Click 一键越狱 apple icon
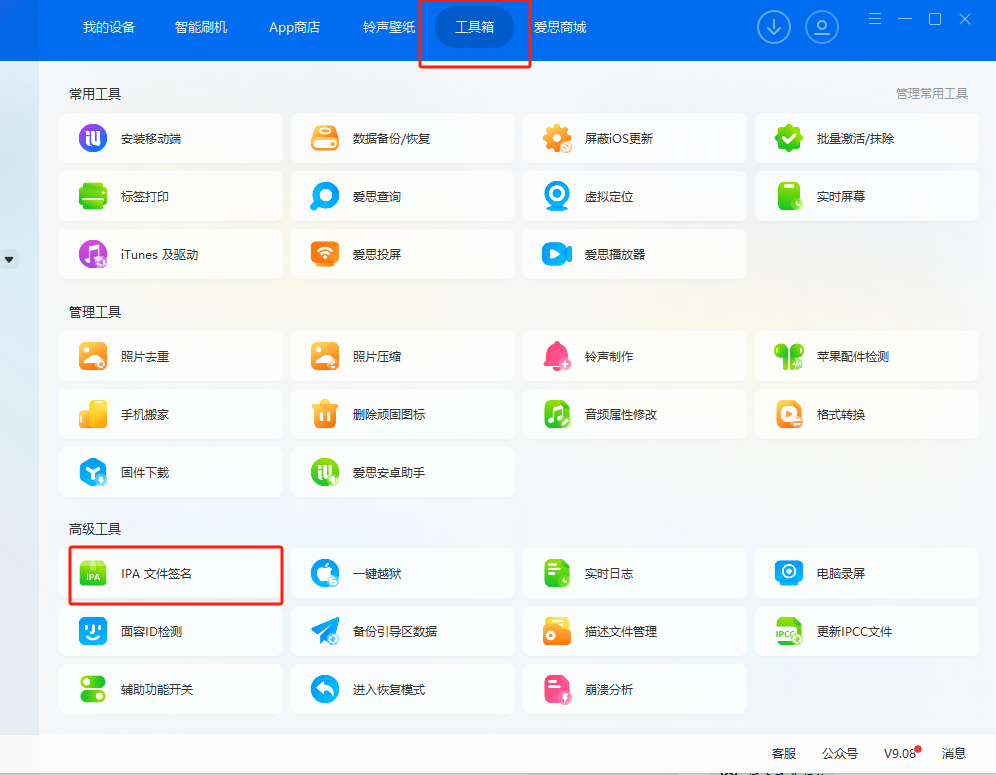 coord(325,573)
